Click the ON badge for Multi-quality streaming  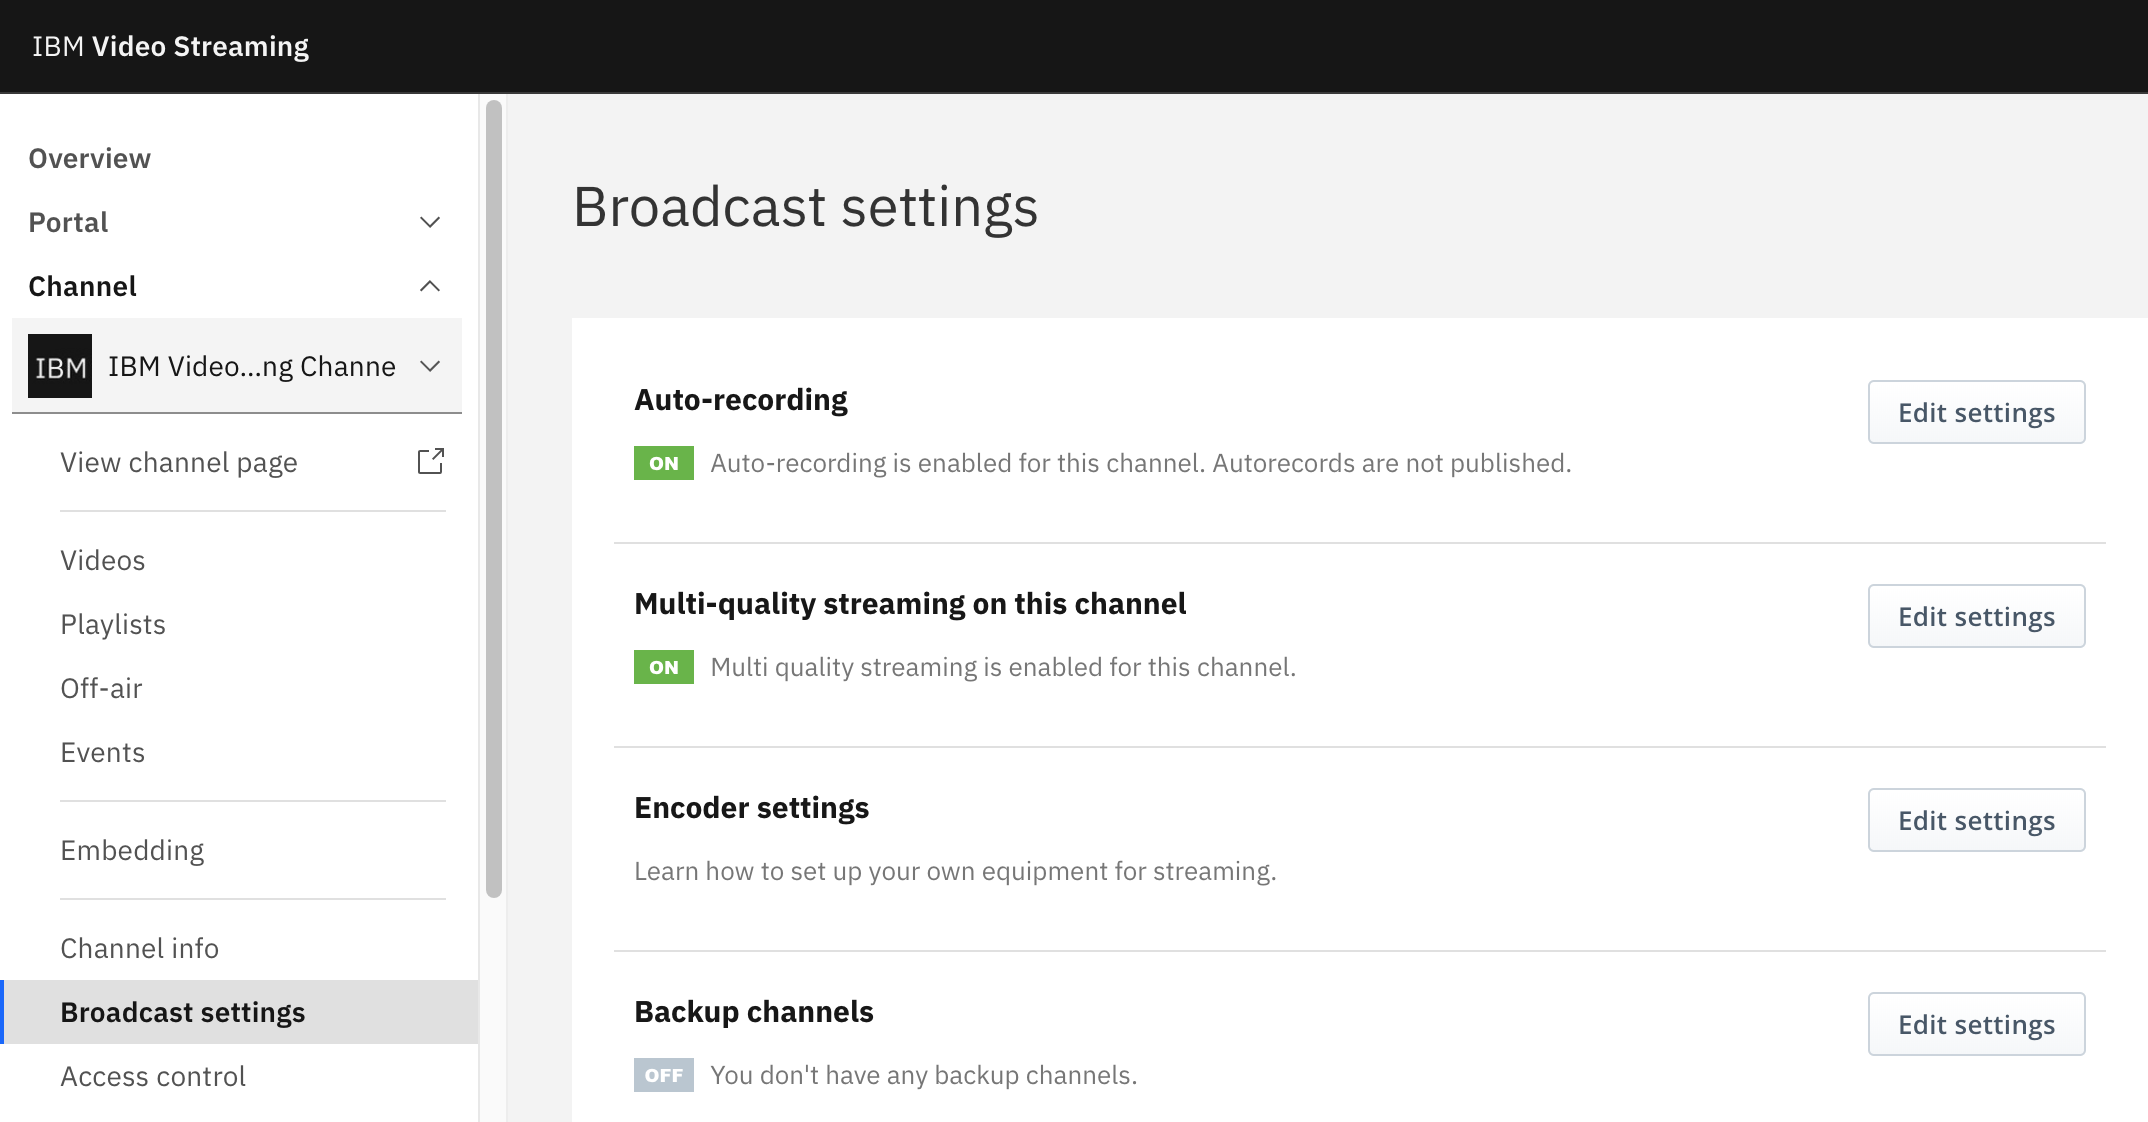(x=664, y=667)
